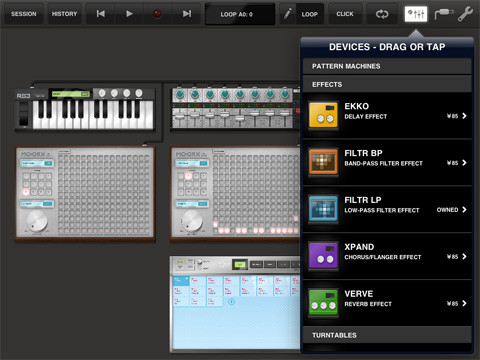
Task: Collapse the Effects section
Action: click(x=387, y=84)
